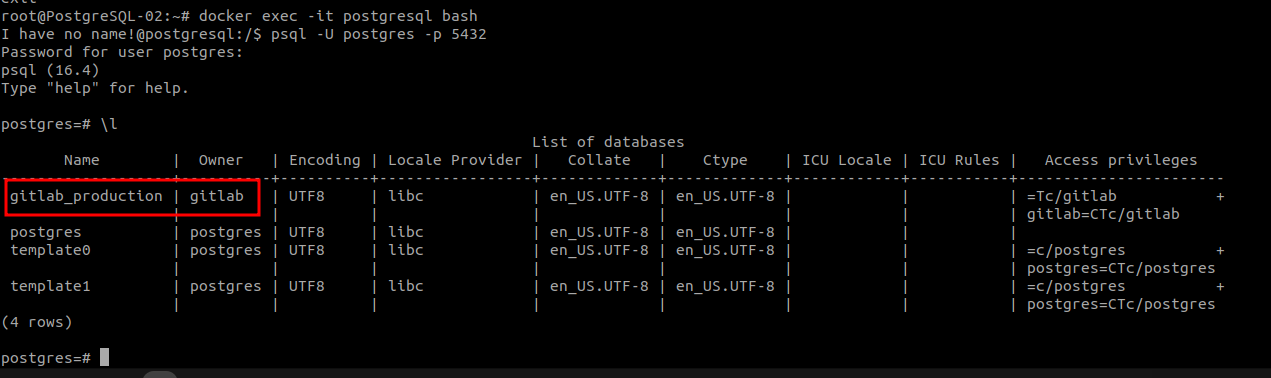Click the Encoding column header
The image size is (1271, 378).
pyautogui.click(x=325, y=160)
